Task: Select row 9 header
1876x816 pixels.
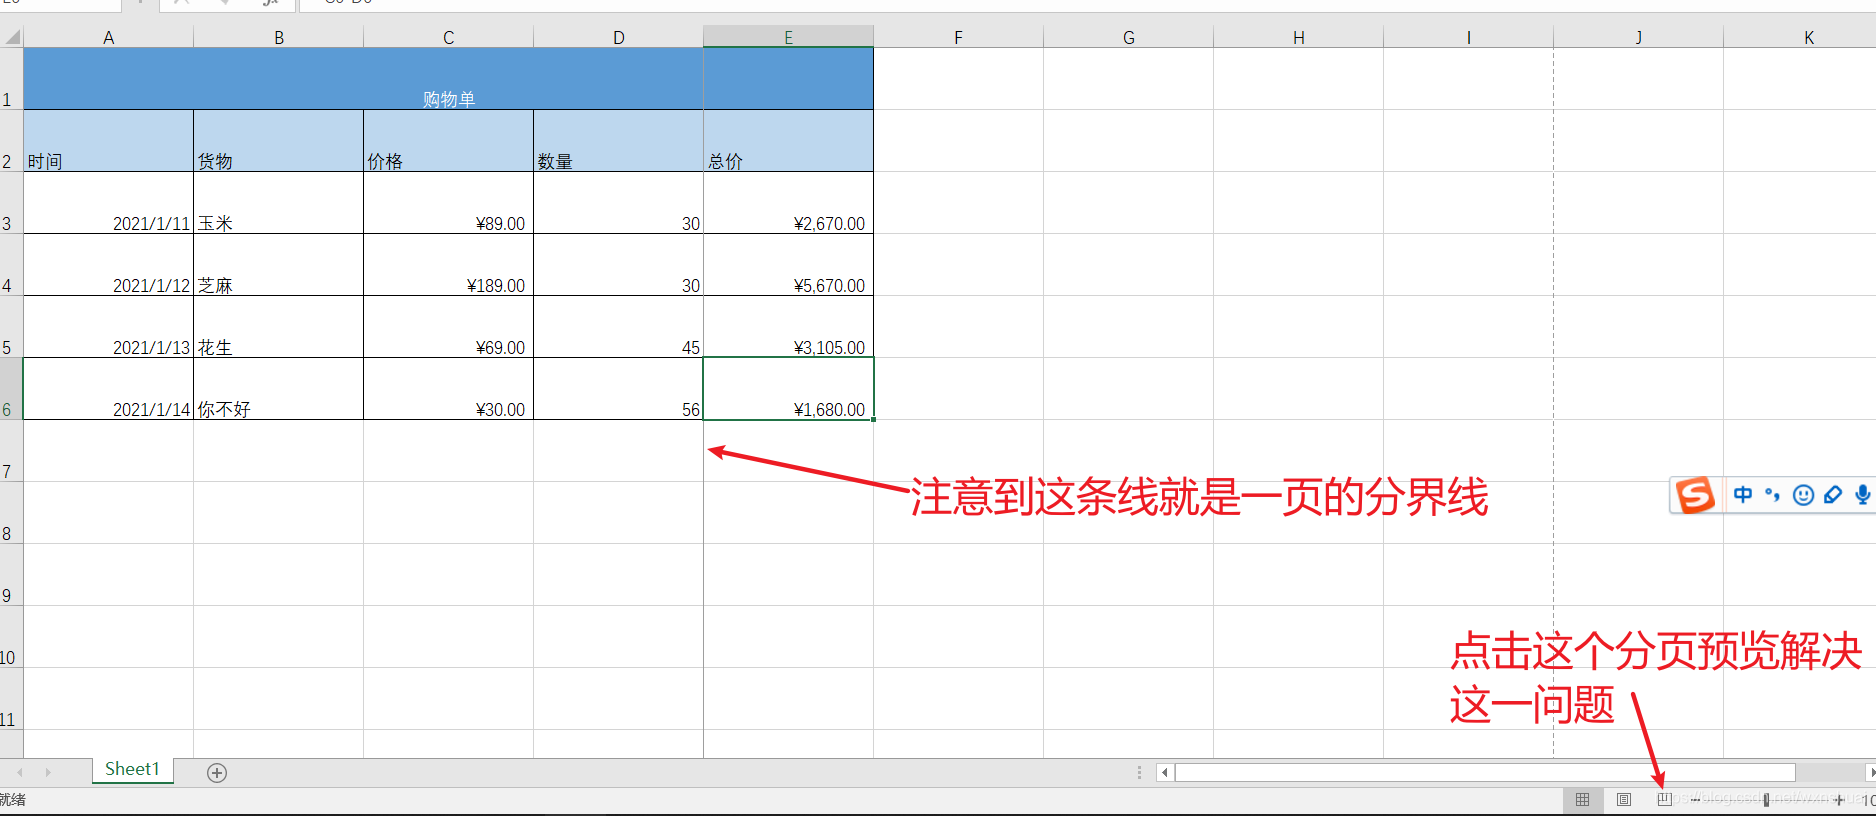Action: (x=11, y=575)
